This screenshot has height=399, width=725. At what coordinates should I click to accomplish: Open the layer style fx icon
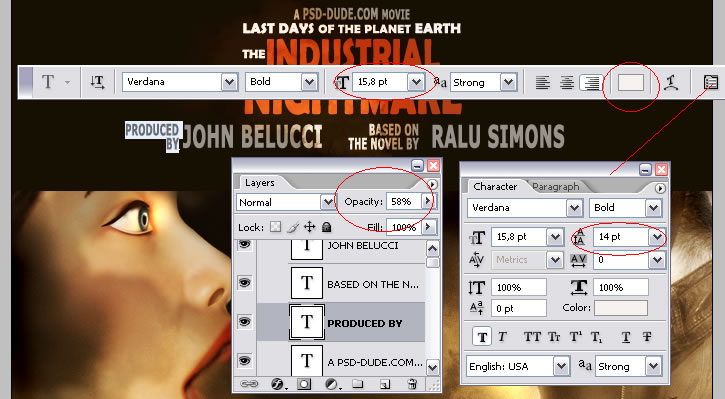pos(278,384)
